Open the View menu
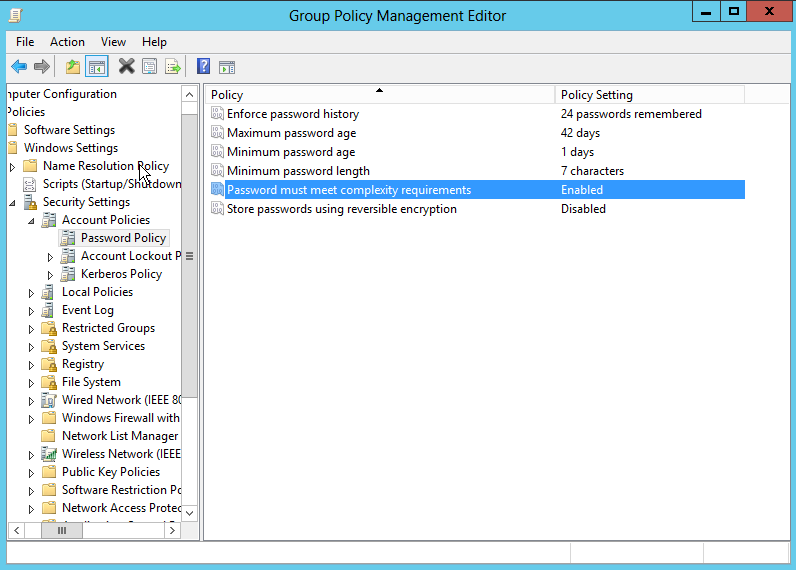796x570 pixels. pyautogui.click(x=113, y=42)
